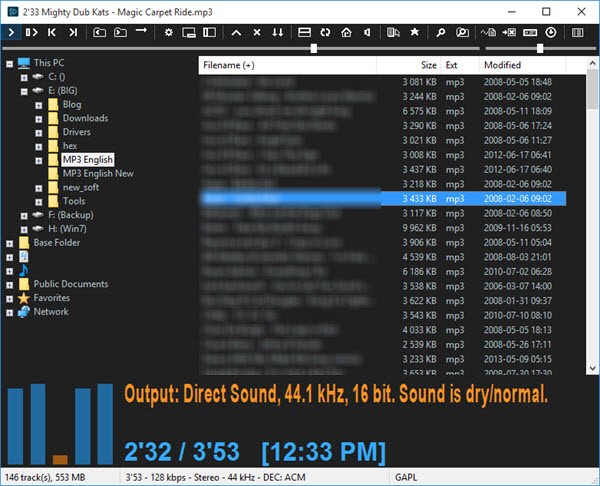Expand the H: (Win7) drive
The width and height of the screenshot is (600, 486).
pyautogui.click(x=24, y=230)
